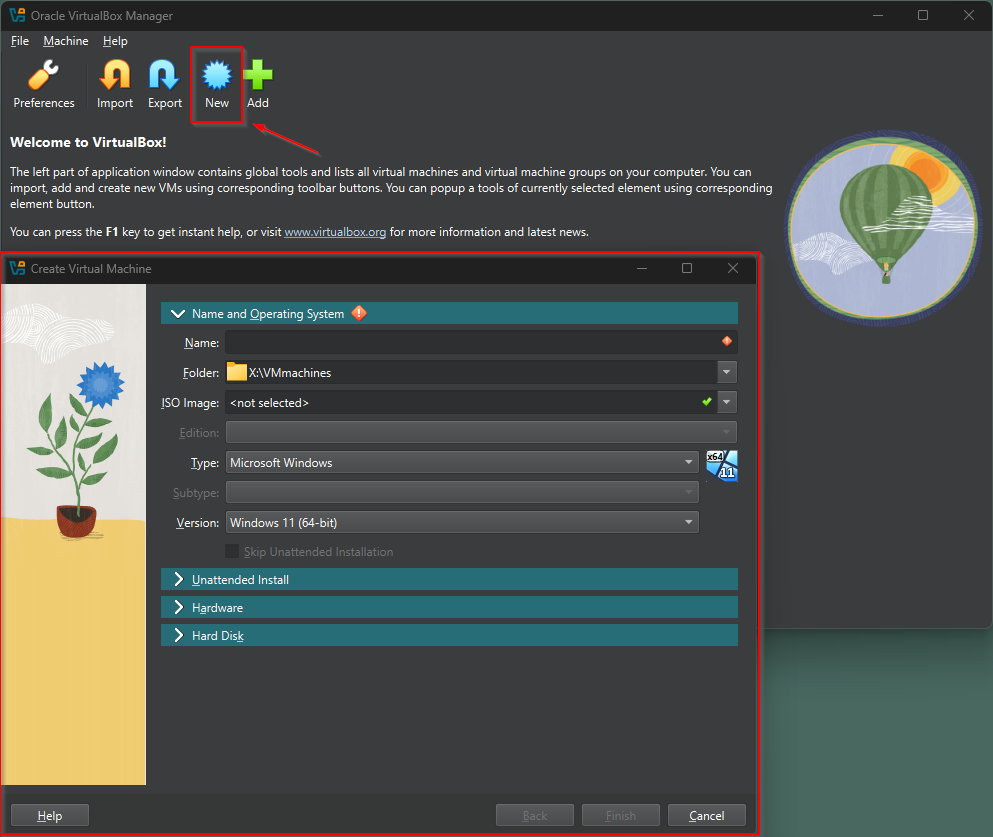Click the yellow folder icon in the Folder field
Image resolution: width=993 pixels, height=837 pixels.
237,372
